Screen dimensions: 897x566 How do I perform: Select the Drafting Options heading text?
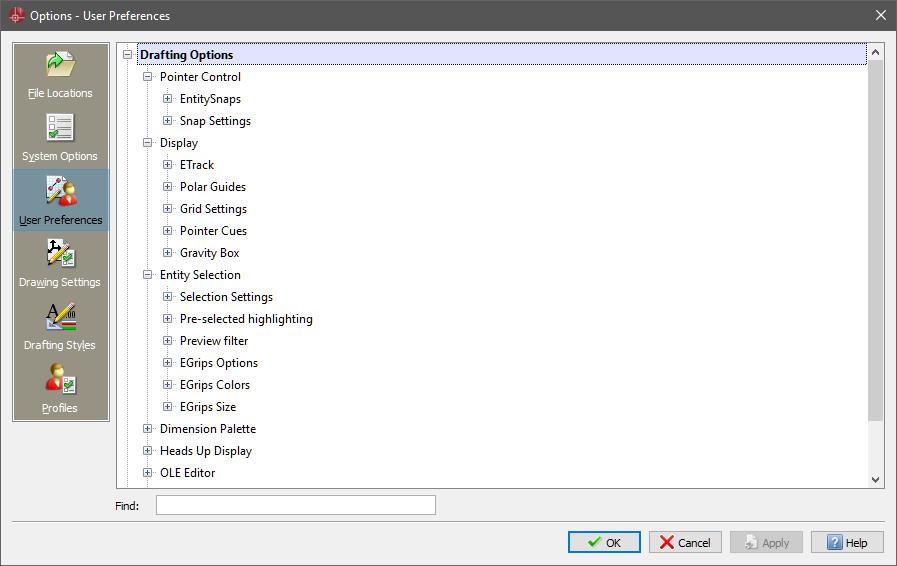point(186,55)
